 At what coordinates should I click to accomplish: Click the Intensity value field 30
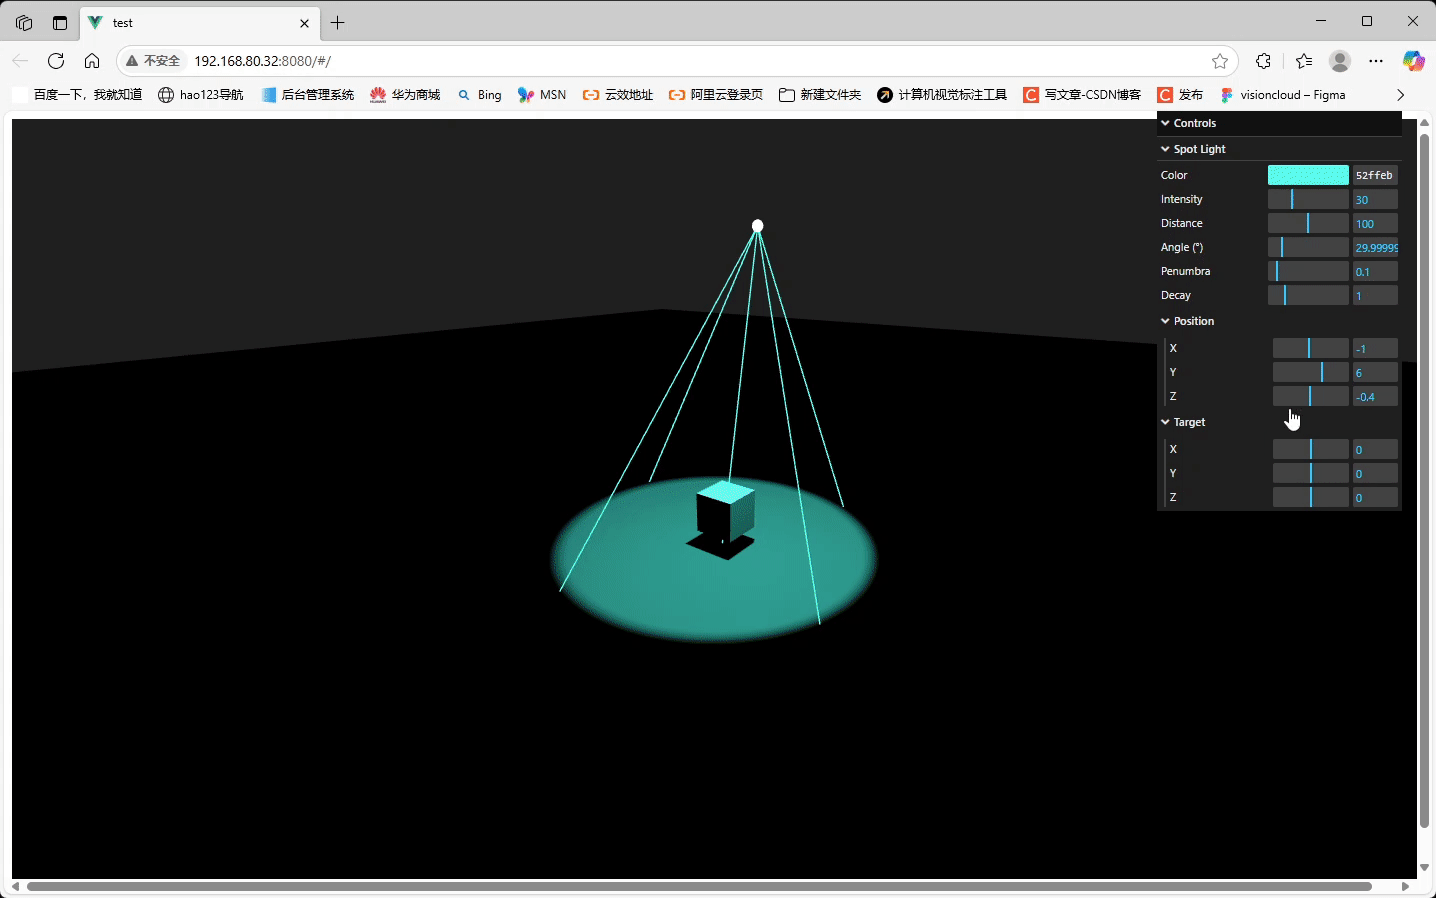coord(1375,199)
